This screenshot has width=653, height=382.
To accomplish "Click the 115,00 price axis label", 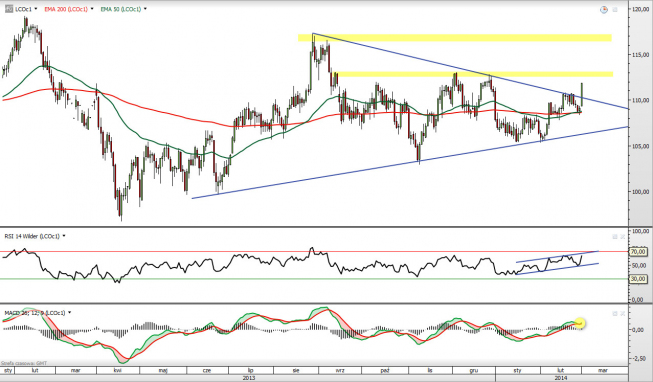I will click(x=640, y=55).
